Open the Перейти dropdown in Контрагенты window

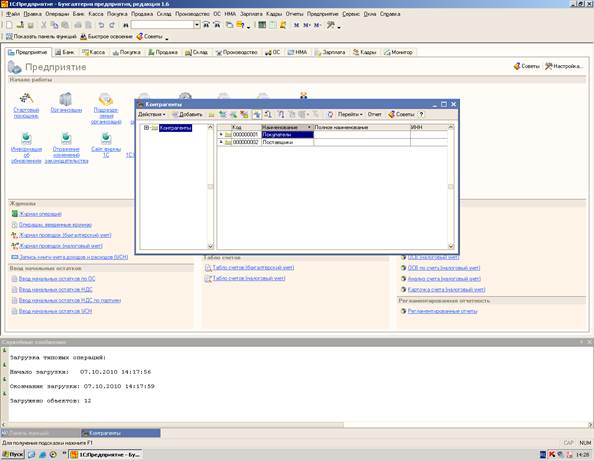[x=350, y=114]
